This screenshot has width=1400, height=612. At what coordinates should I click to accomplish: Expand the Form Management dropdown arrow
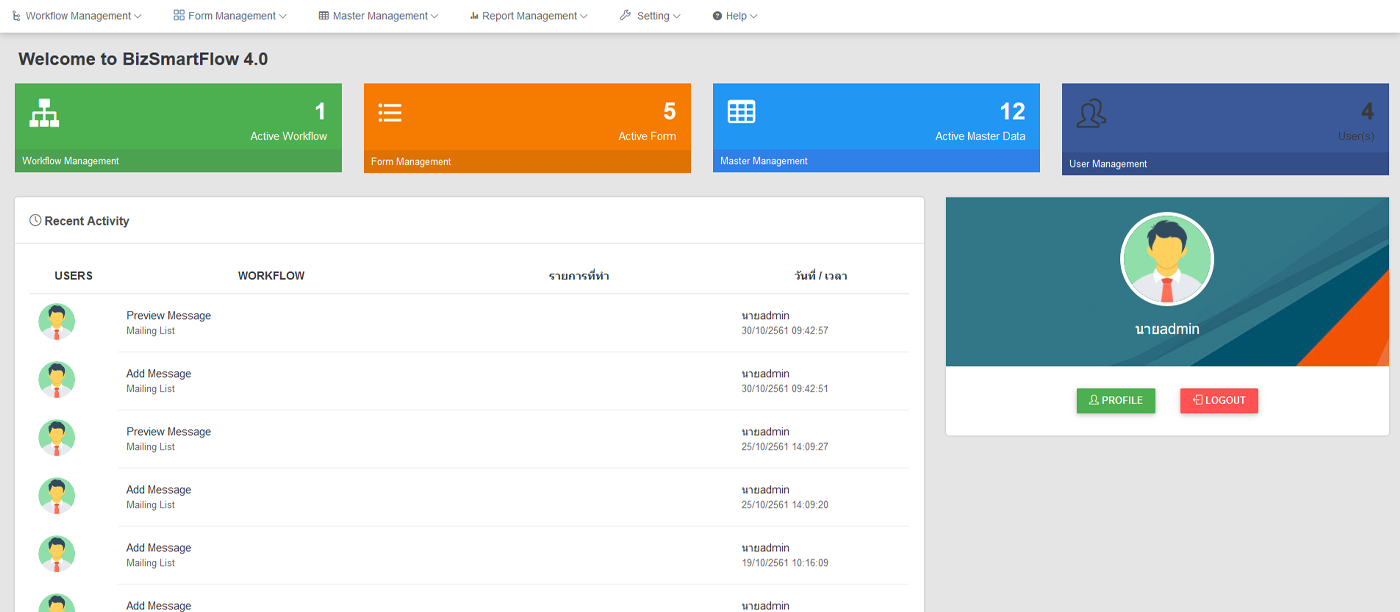(283, 16)
